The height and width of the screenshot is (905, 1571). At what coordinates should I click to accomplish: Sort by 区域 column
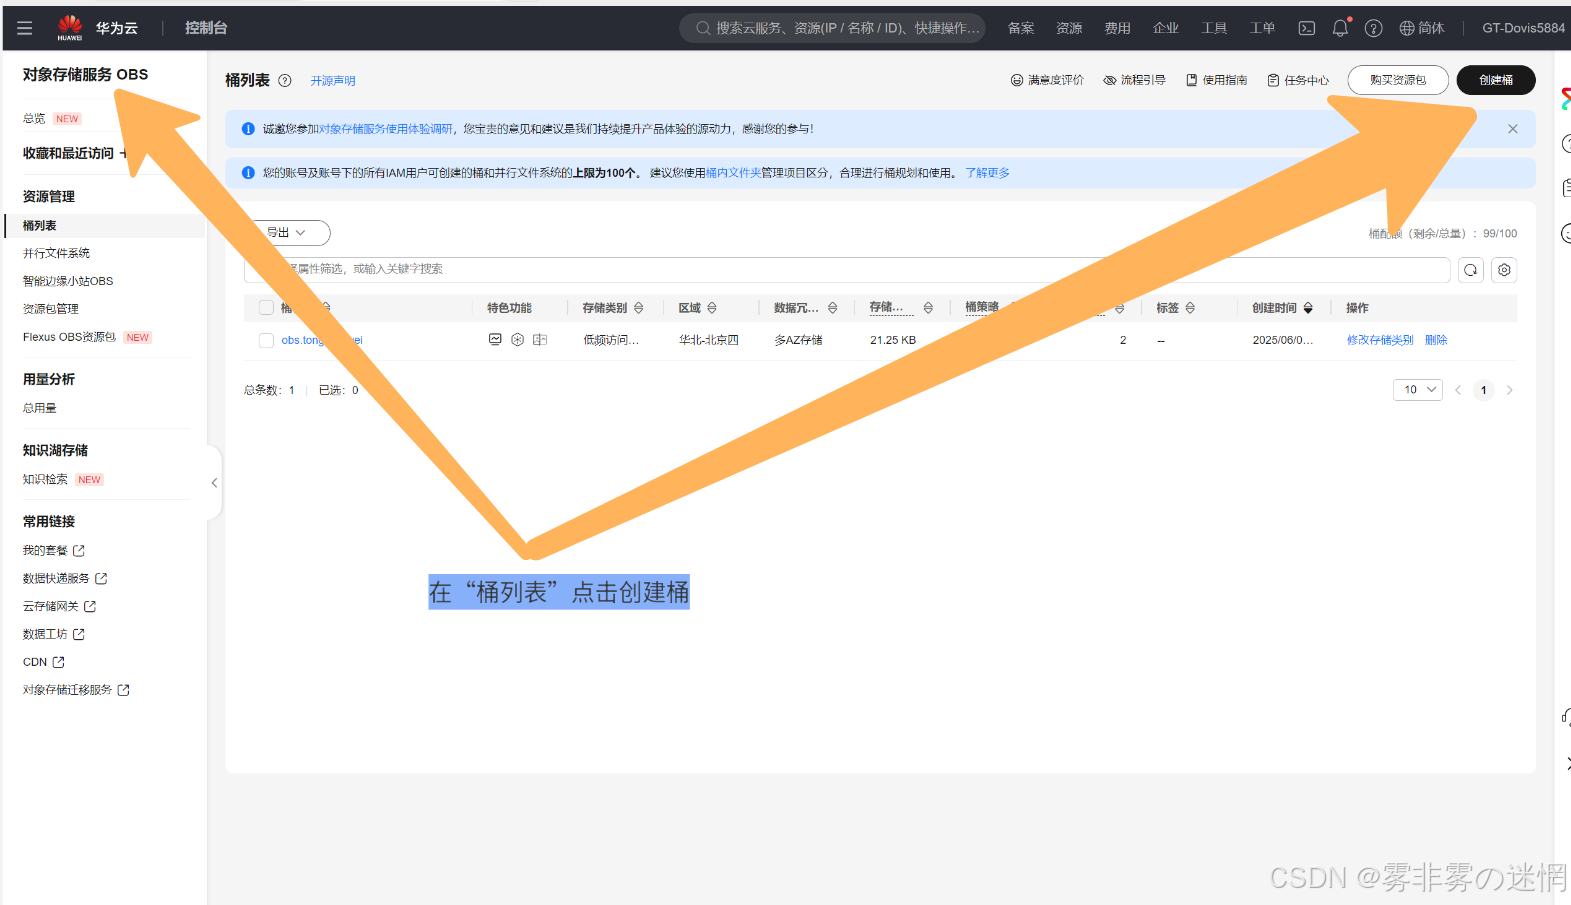coord(712,308)
